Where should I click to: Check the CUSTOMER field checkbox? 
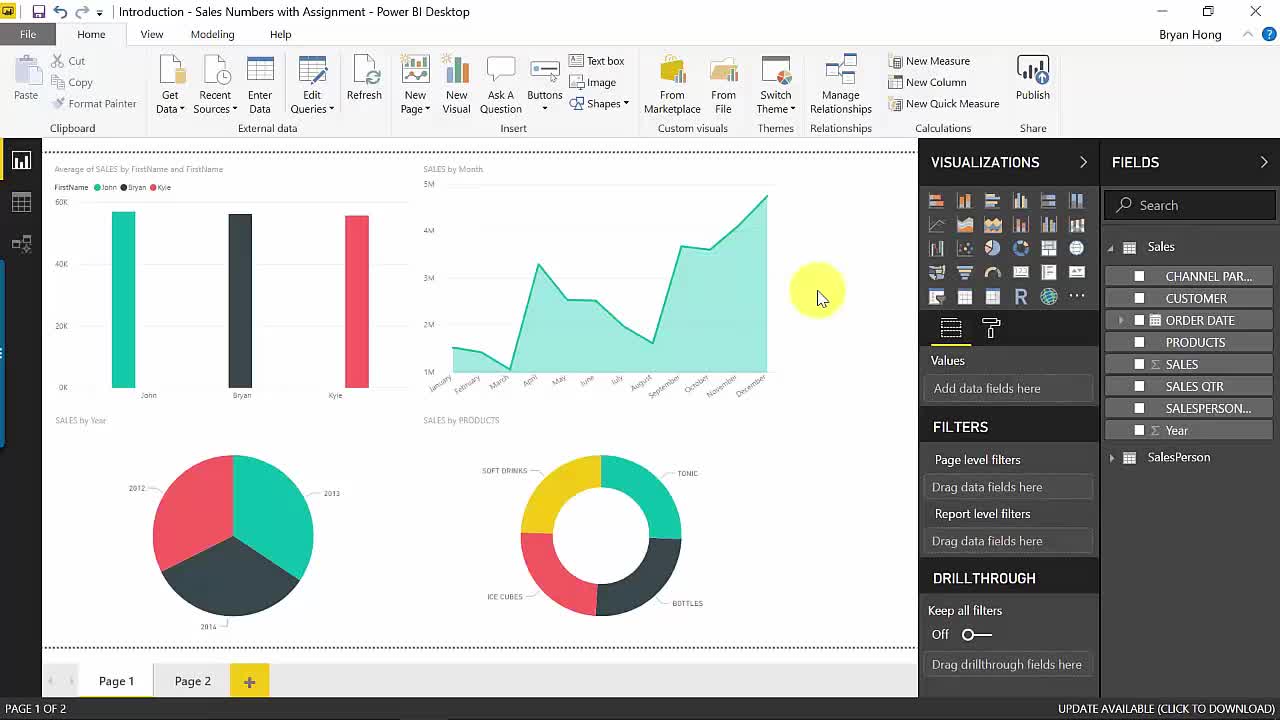[x=1139, y=298]
